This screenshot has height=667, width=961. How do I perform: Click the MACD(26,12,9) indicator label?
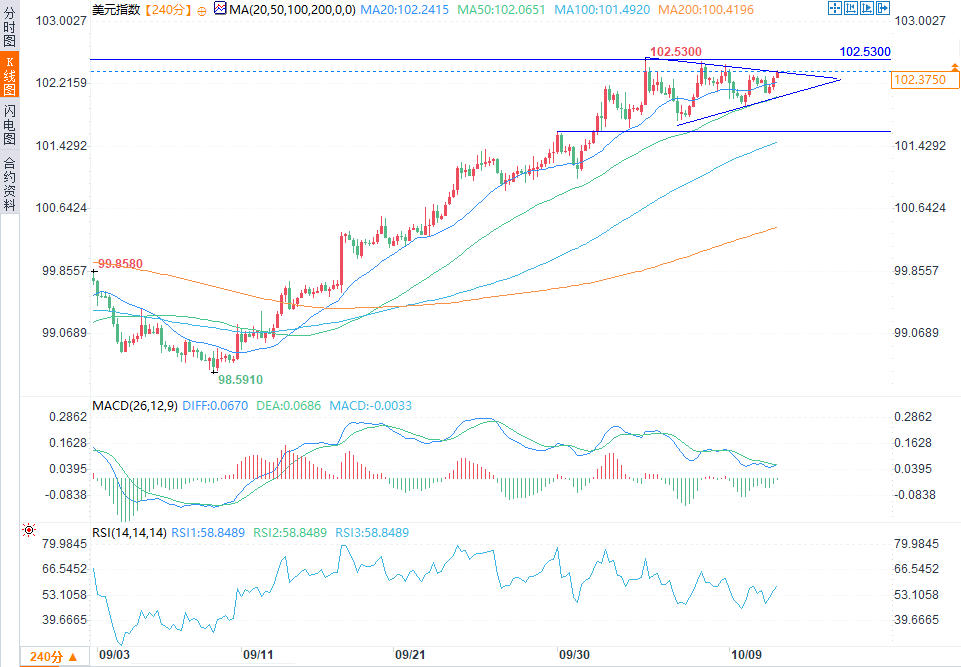pyautogui.click(x=135, y=406)
